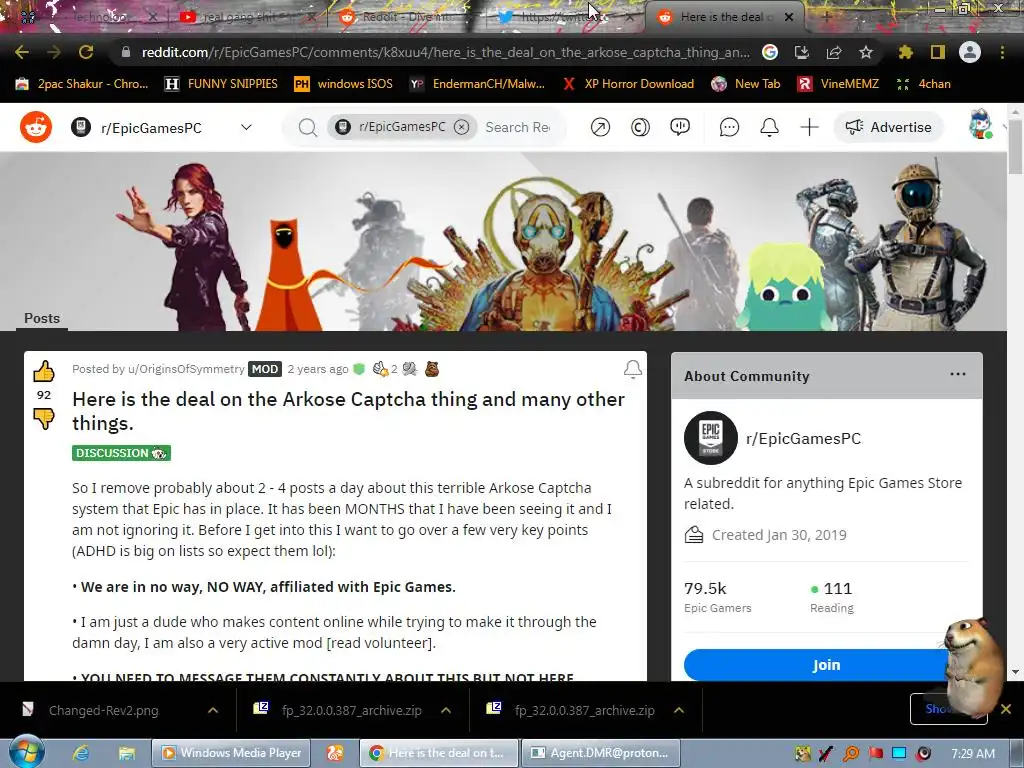Viewport: 1024px width, 768px height.
Task: Expand options for the second fp_32.0.0.387_archive.zip download
Action: click(679, 710)
